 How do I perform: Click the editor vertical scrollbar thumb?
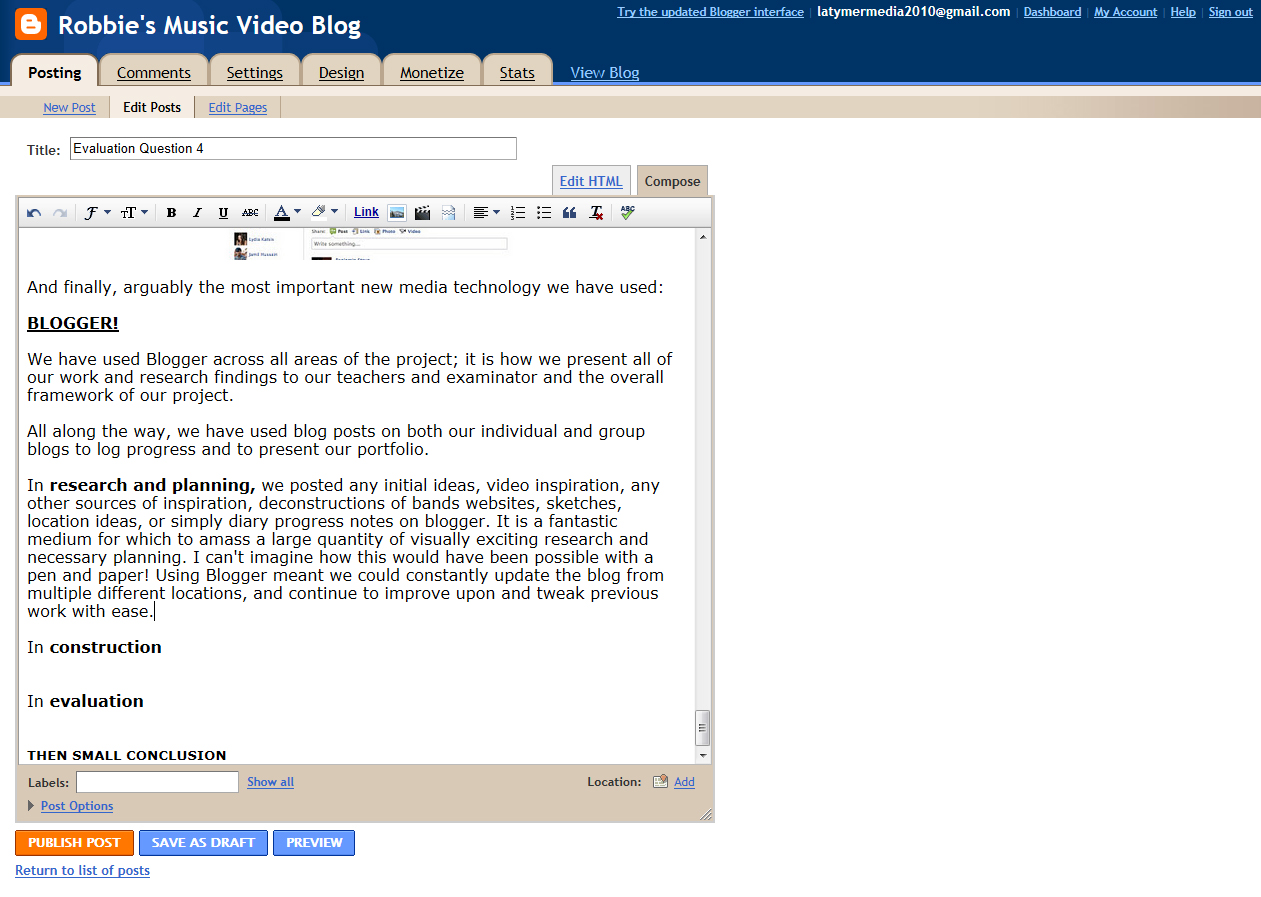click(x=703, y=728)
